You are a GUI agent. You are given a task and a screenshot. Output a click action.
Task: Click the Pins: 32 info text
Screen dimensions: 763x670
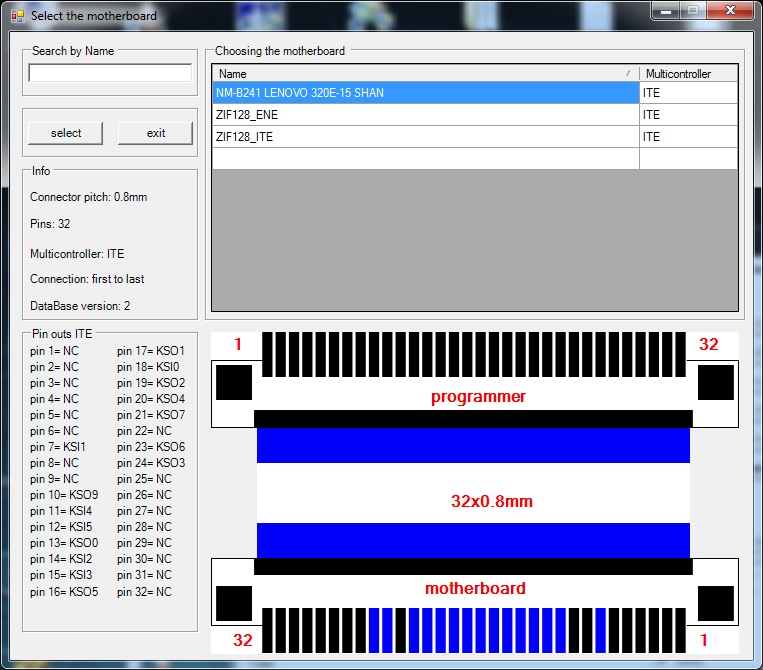tap(50, 224)
